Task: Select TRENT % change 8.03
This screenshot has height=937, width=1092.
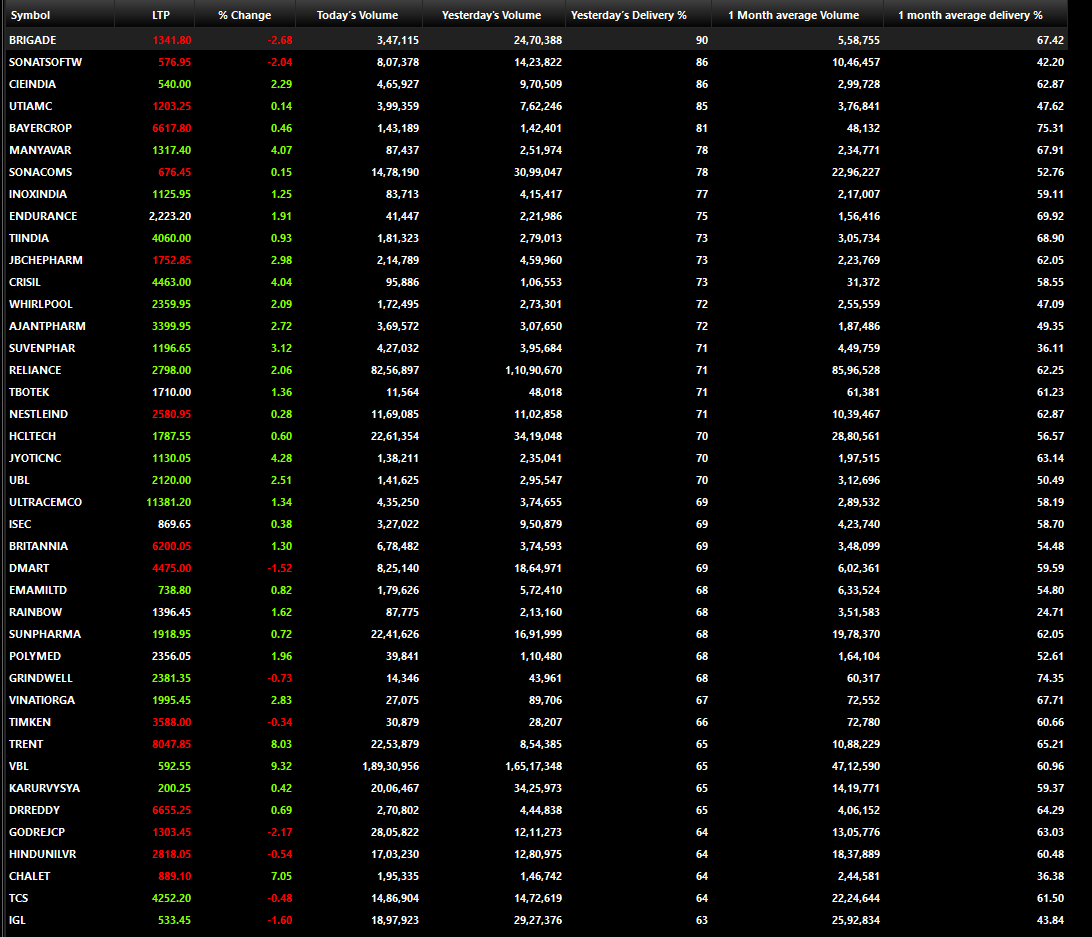Action: 281,744
